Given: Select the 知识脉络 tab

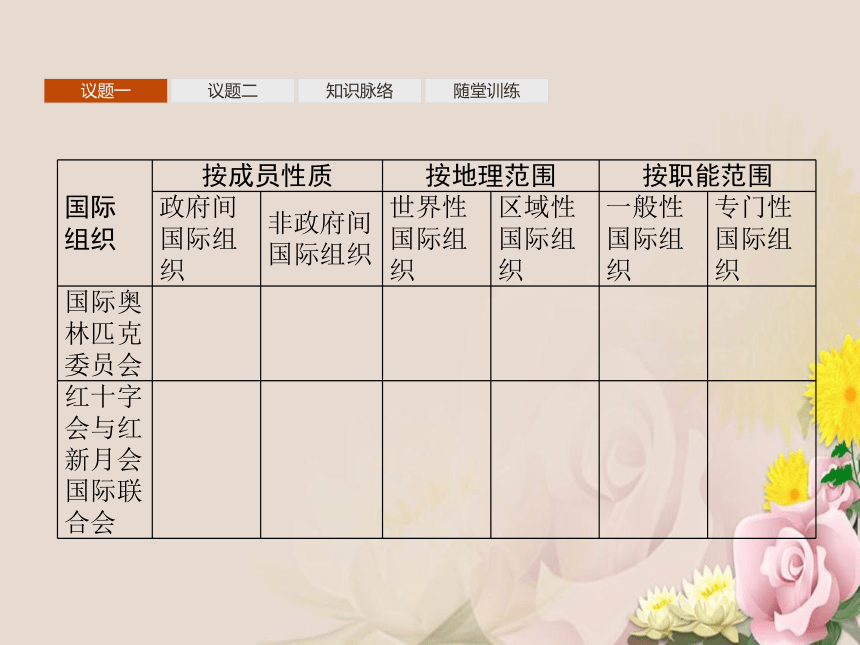Looking at the screenshot, I should tap(359, 90).
